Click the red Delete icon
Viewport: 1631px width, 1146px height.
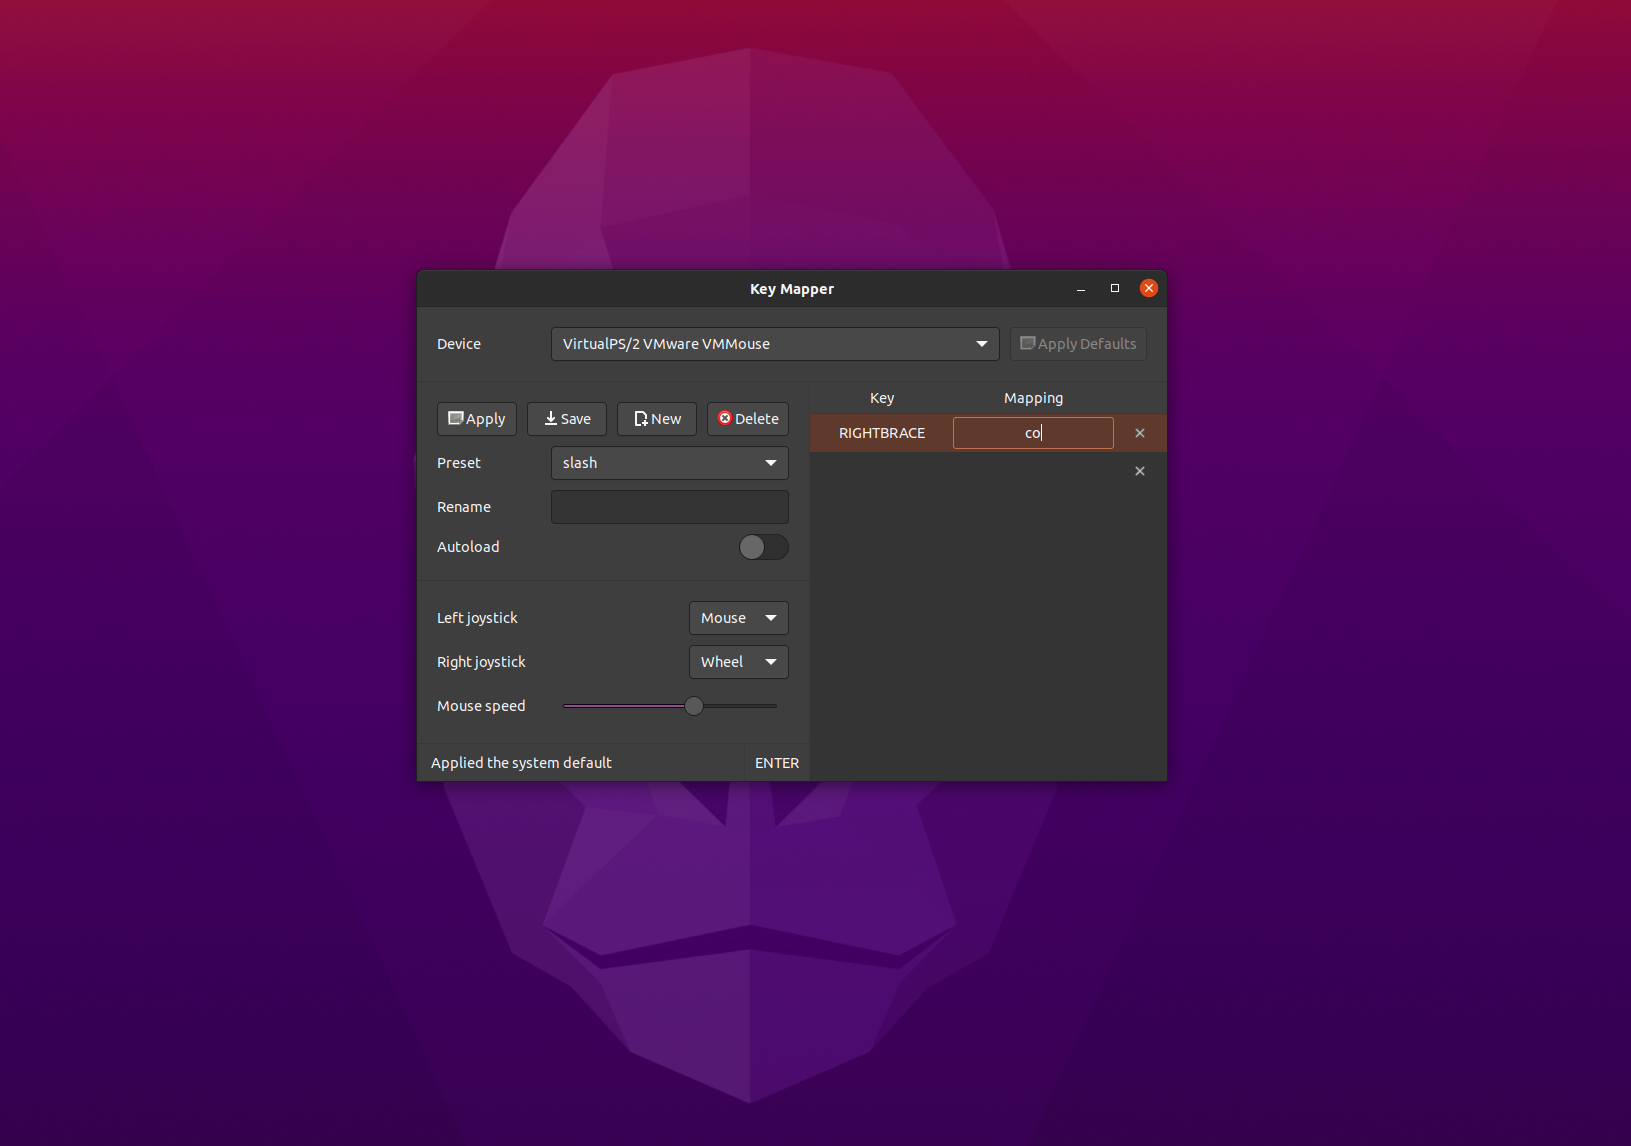[725, 418]
